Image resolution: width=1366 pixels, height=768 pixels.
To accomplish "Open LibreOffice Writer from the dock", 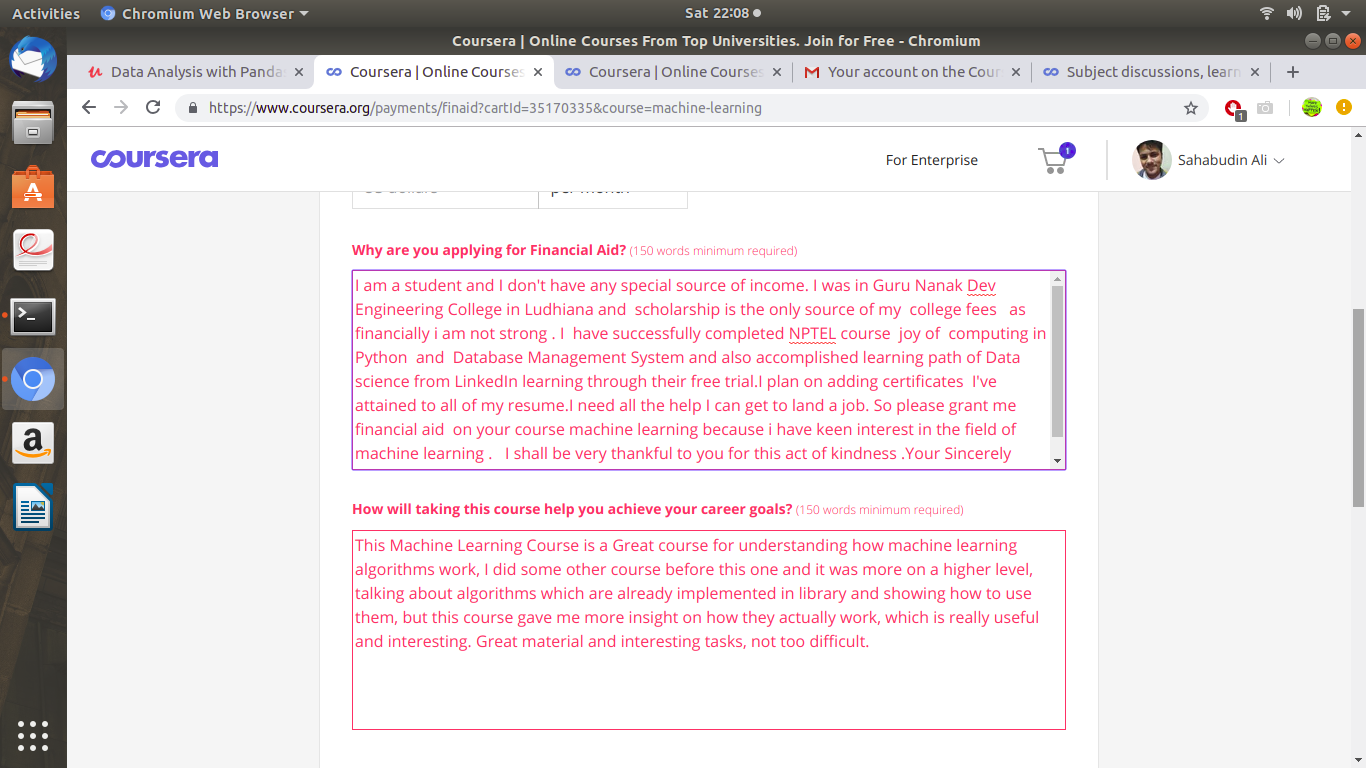I will (x=33, y=507).
